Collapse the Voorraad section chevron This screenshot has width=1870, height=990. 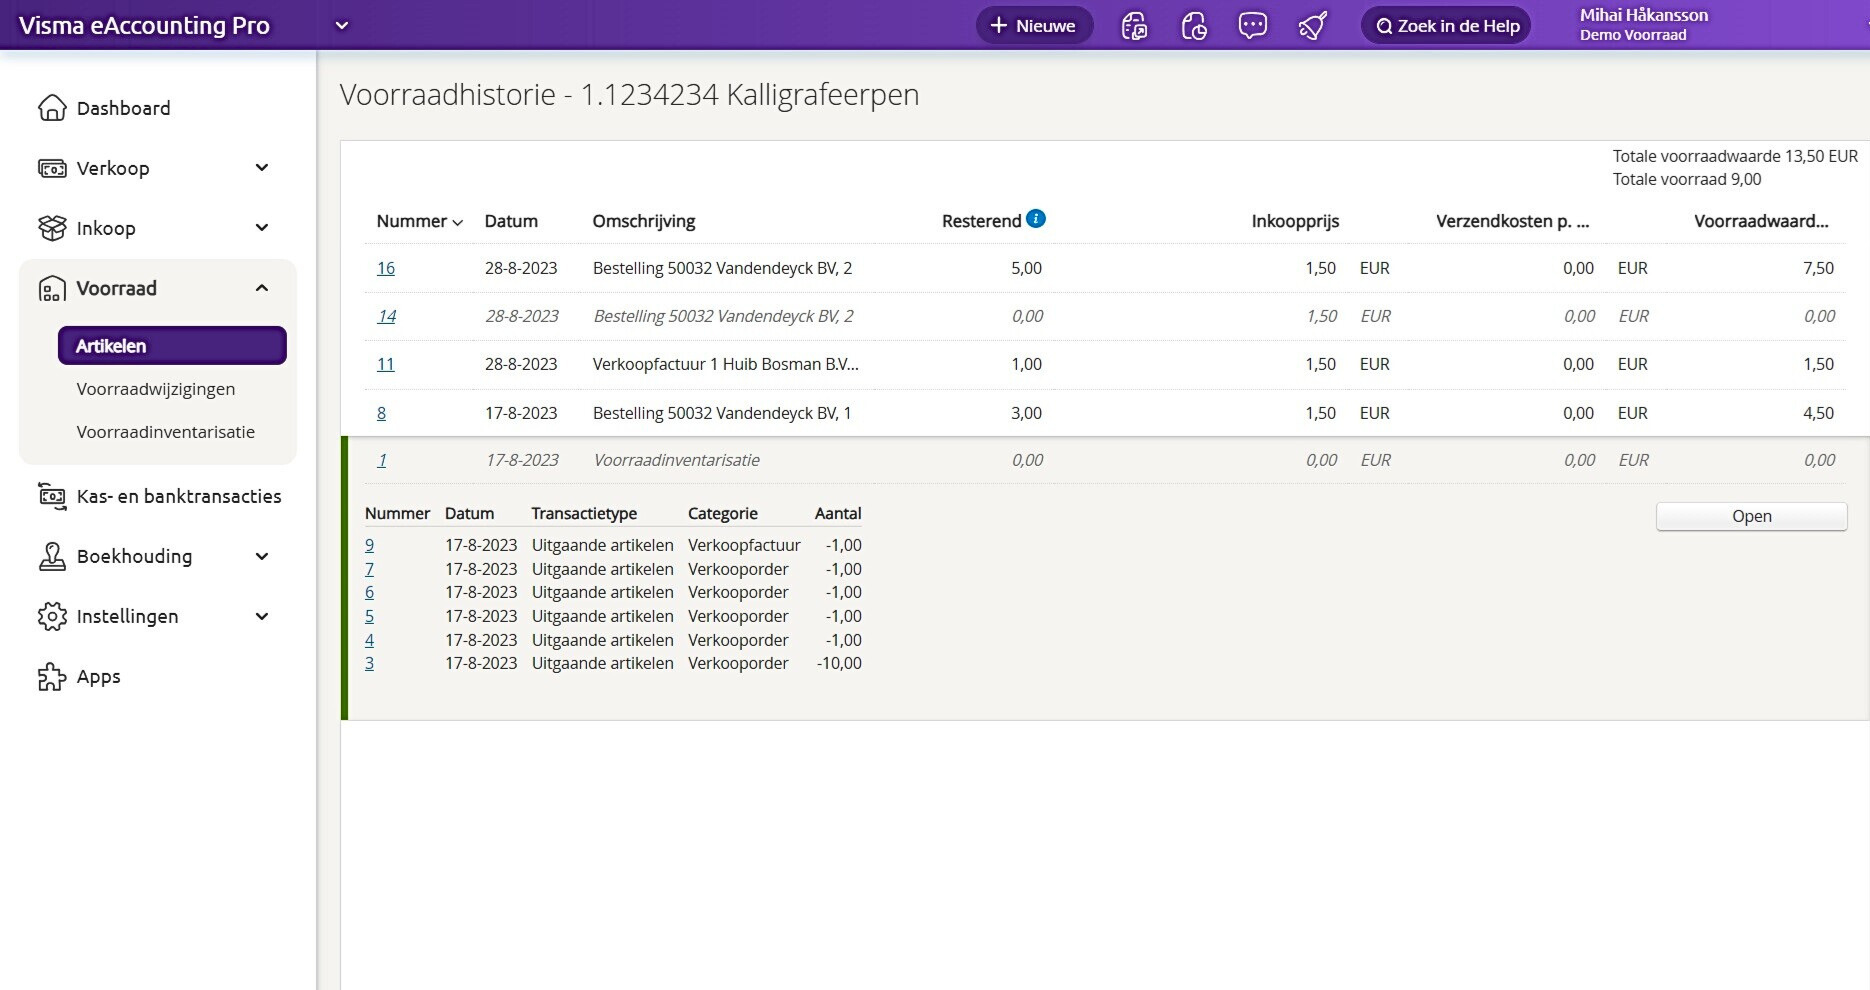click(262, 288)
